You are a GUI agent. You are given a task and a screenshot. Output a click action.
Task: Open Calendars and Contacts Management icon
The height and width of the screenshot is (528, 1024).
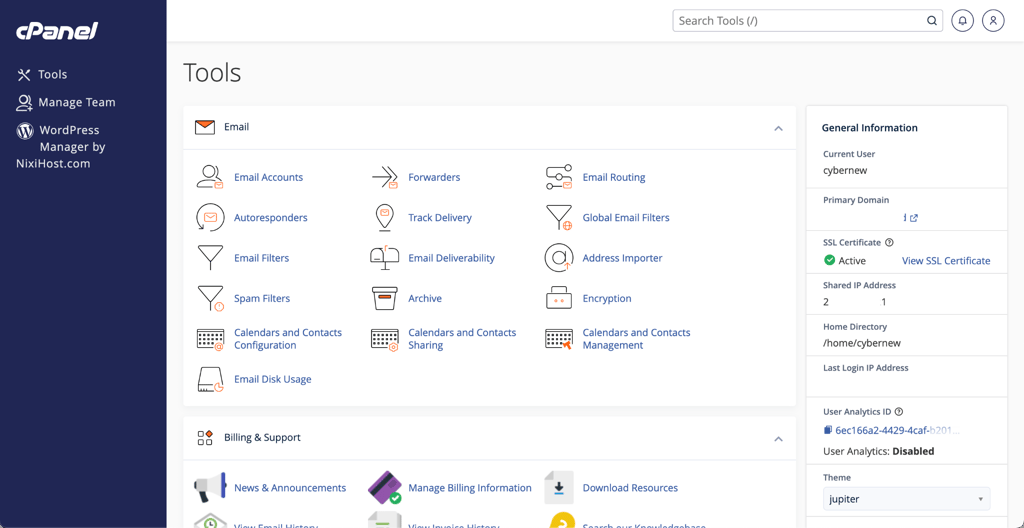[559, 339]
